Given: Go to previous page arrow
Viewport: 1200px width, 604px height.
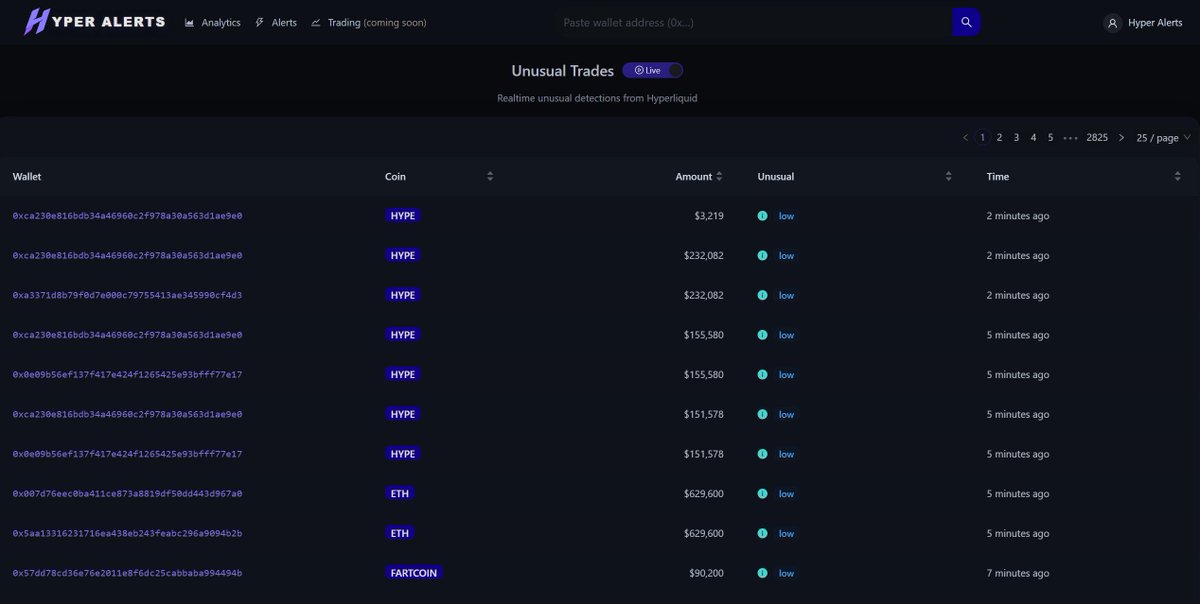Looking at the screenshot, I should click(965, 137).
